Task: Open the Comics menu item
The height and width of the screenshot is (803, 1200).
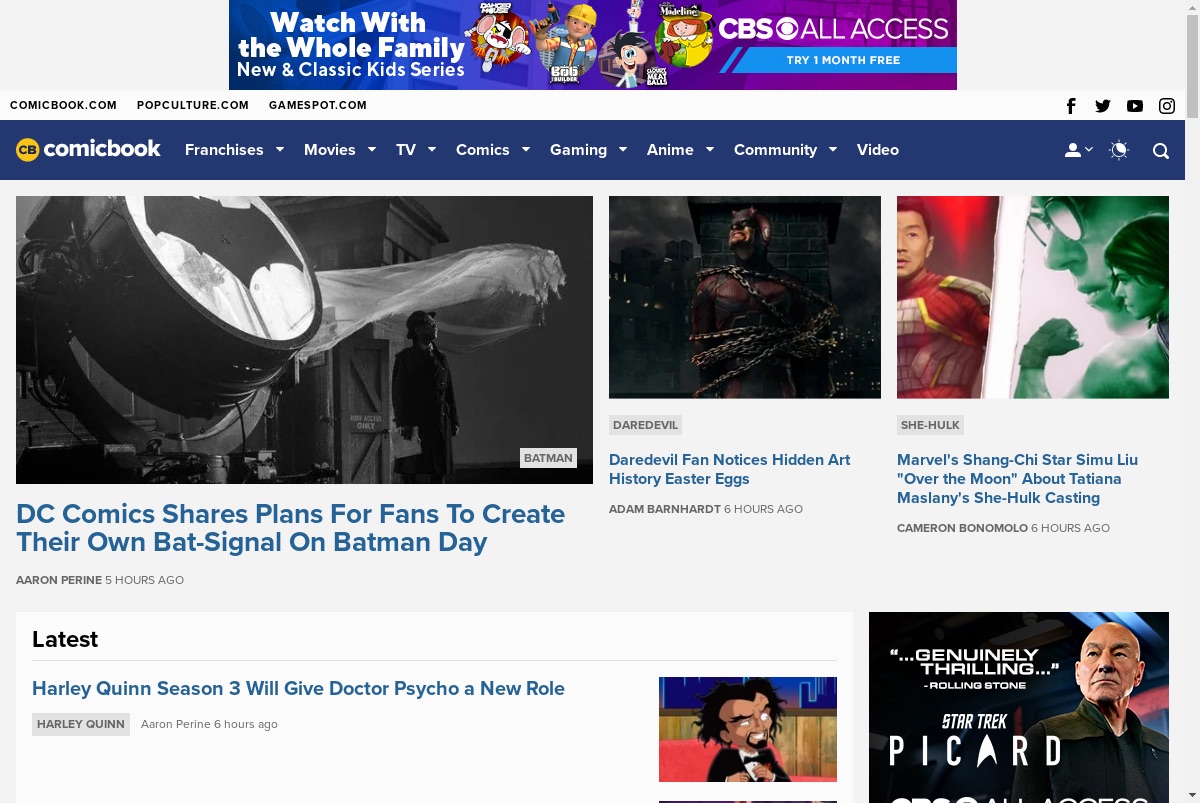Action: coord(483,150)
